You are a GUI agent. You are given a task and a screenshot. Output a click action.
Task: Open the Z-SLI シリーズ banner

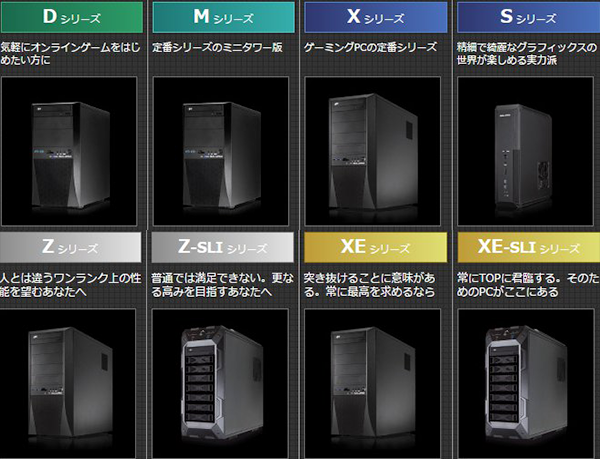[x=223, y=247]
